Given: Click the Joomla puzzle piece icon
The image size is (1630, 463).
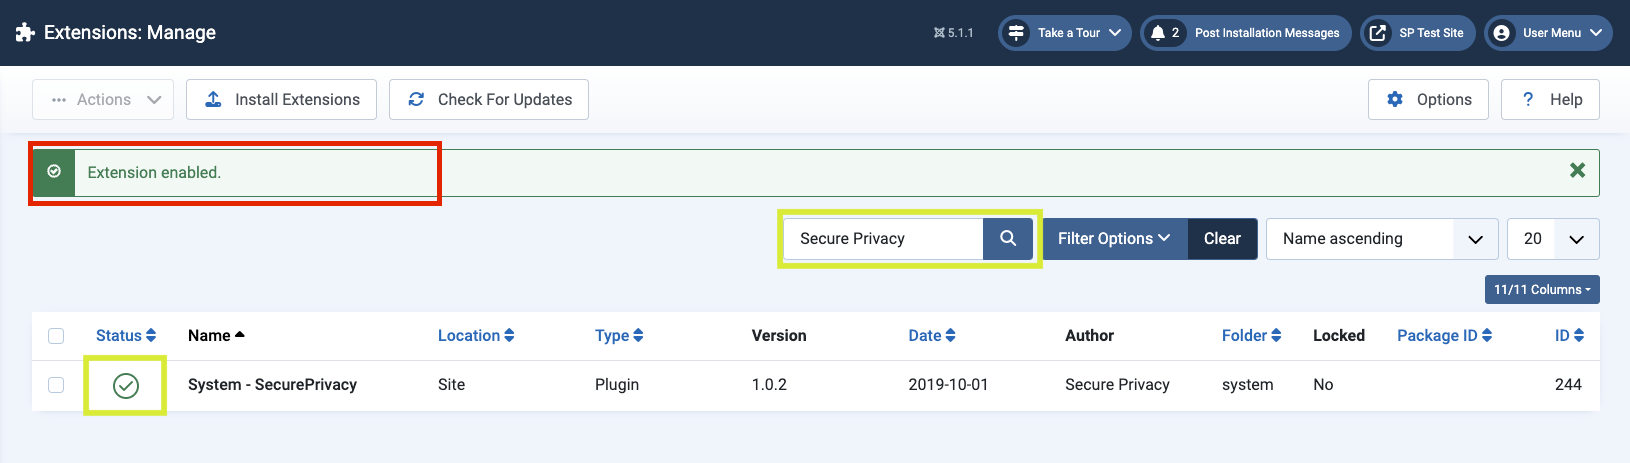Looking at the screenshot, I should coord(25,33).
